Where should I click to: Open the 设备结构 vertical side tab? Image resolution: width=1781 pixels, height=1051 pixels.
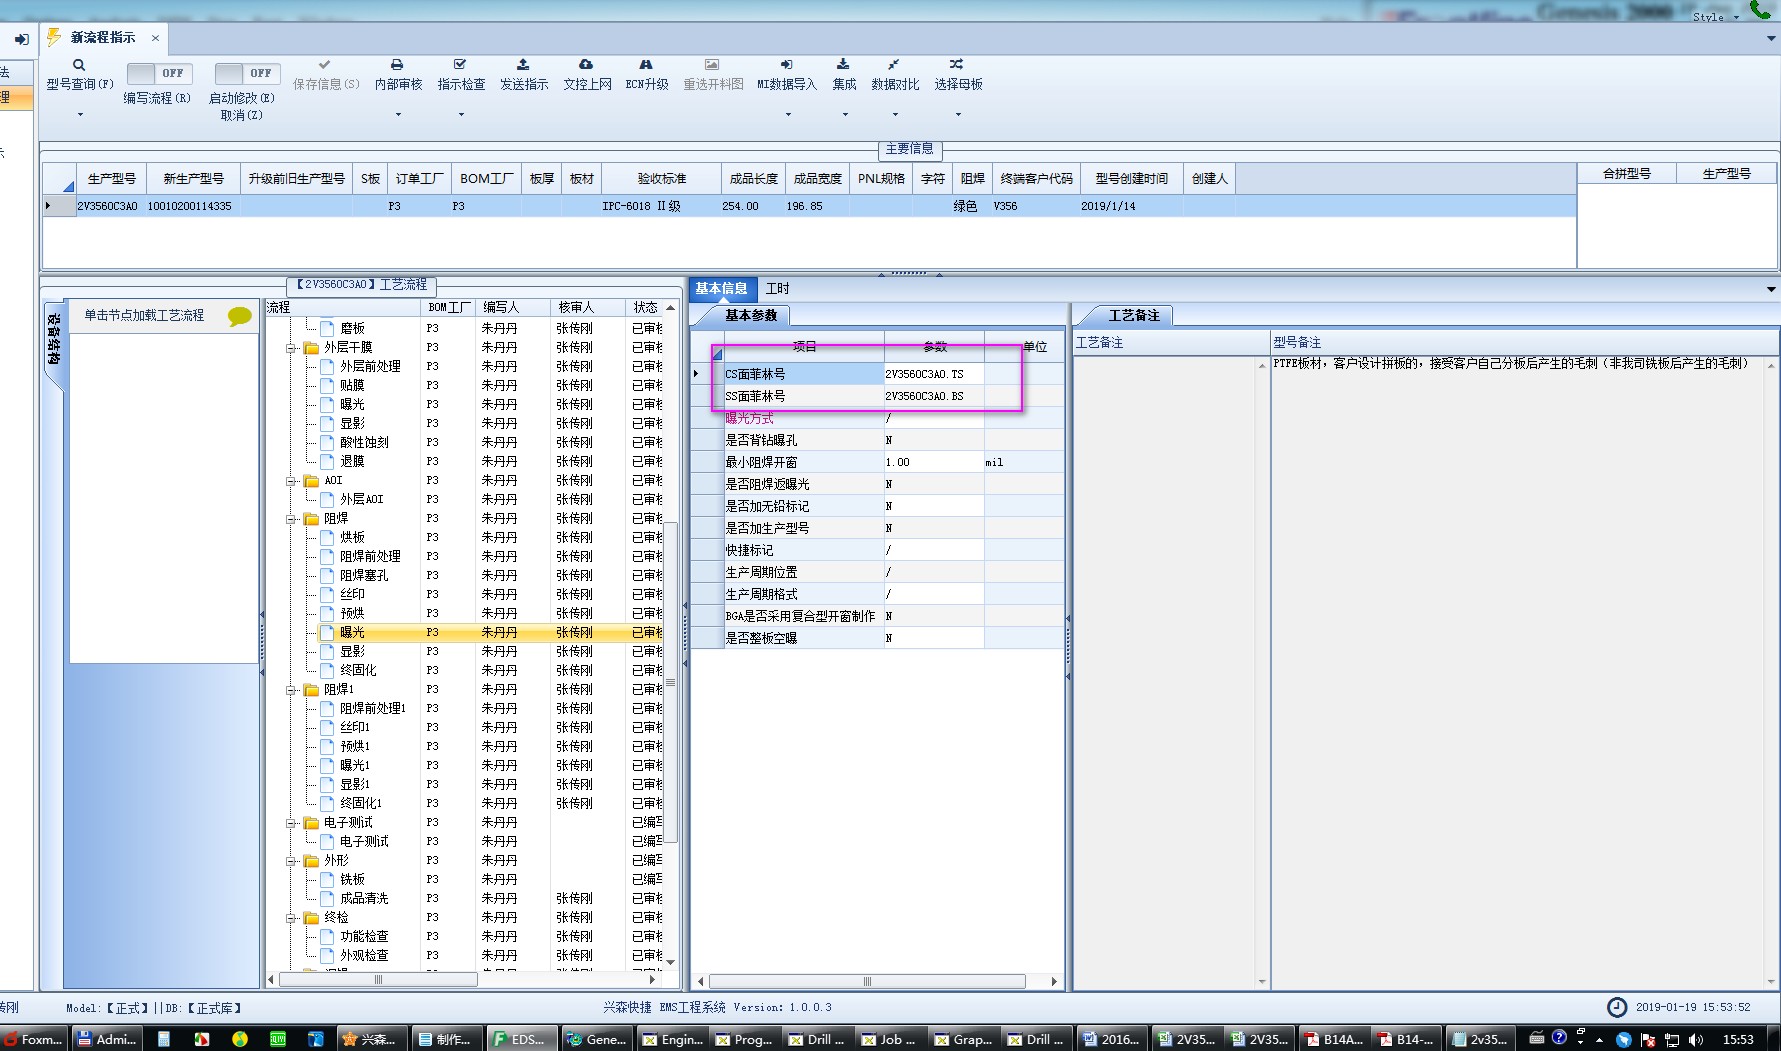point(54,340)
